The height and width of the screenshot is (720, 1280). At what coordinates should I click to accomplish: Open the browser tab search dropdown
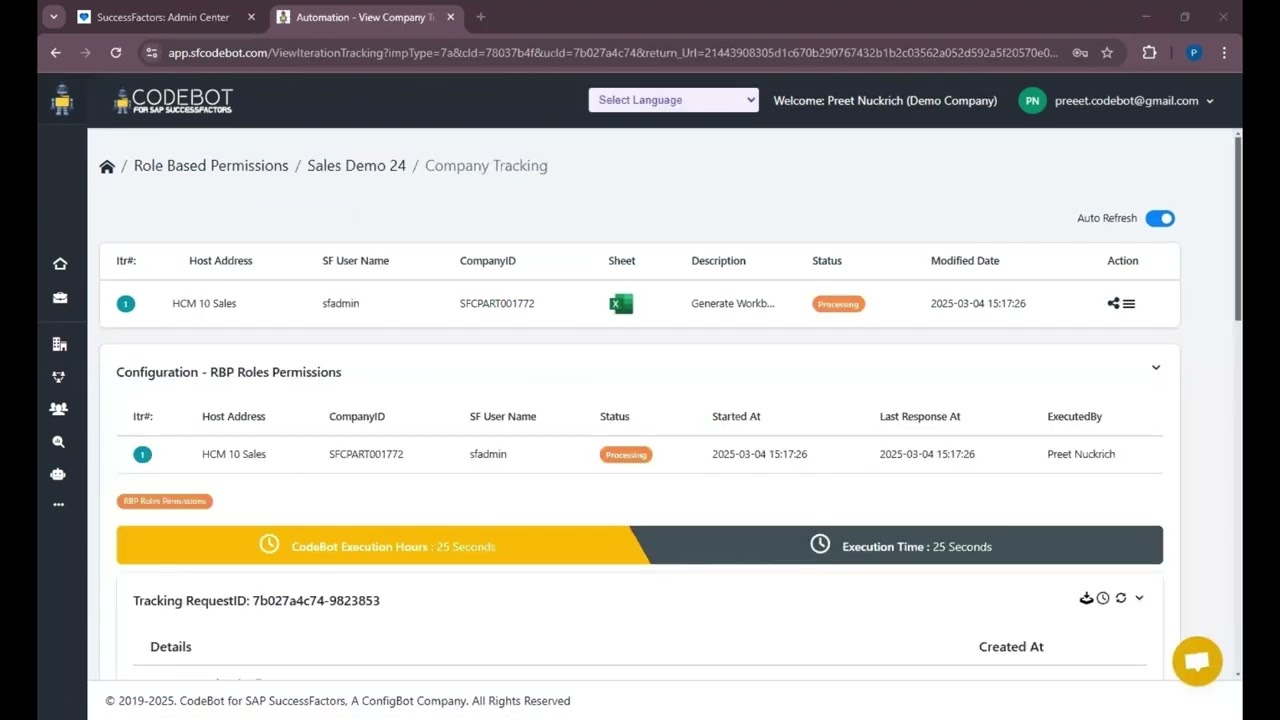point(54,17)
